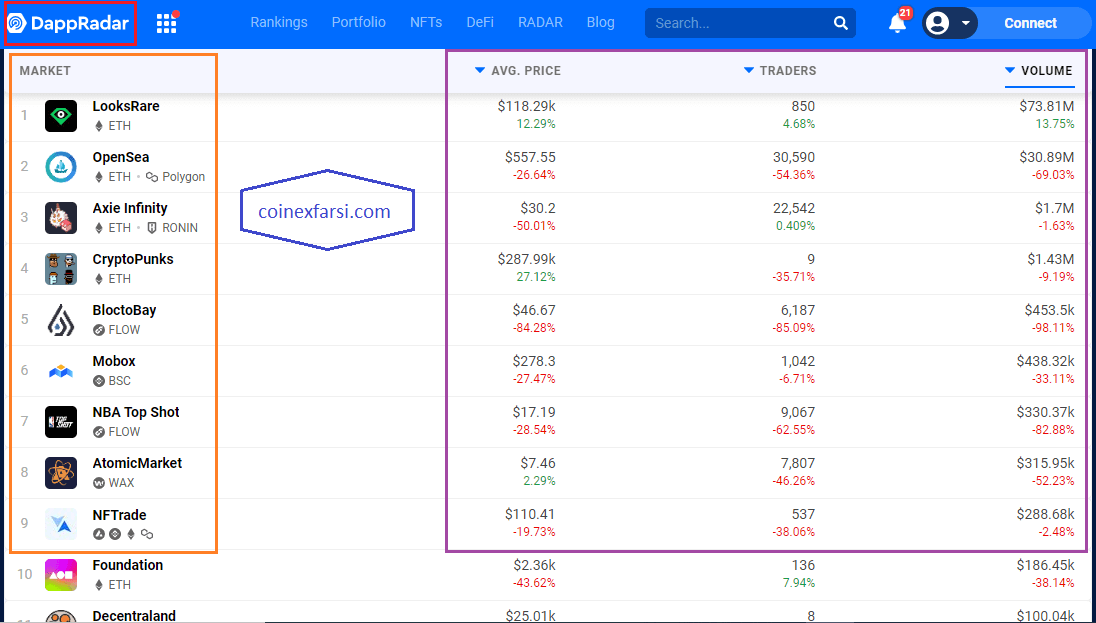Click the search magnifier icon
Viewport: 1096px width, 623px height.
(840, 23)
